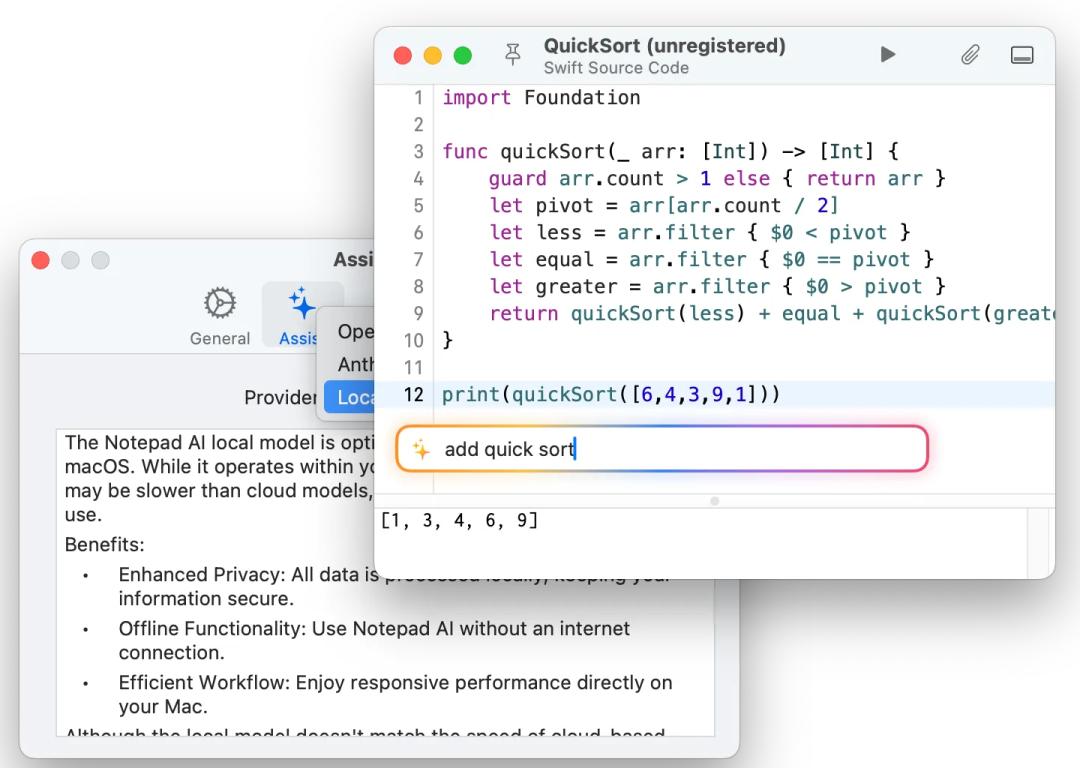Click the 'import Foundation' line of code
Image resolution: width=1080 pixels, height=768 pixels.
tap(540, 97)
